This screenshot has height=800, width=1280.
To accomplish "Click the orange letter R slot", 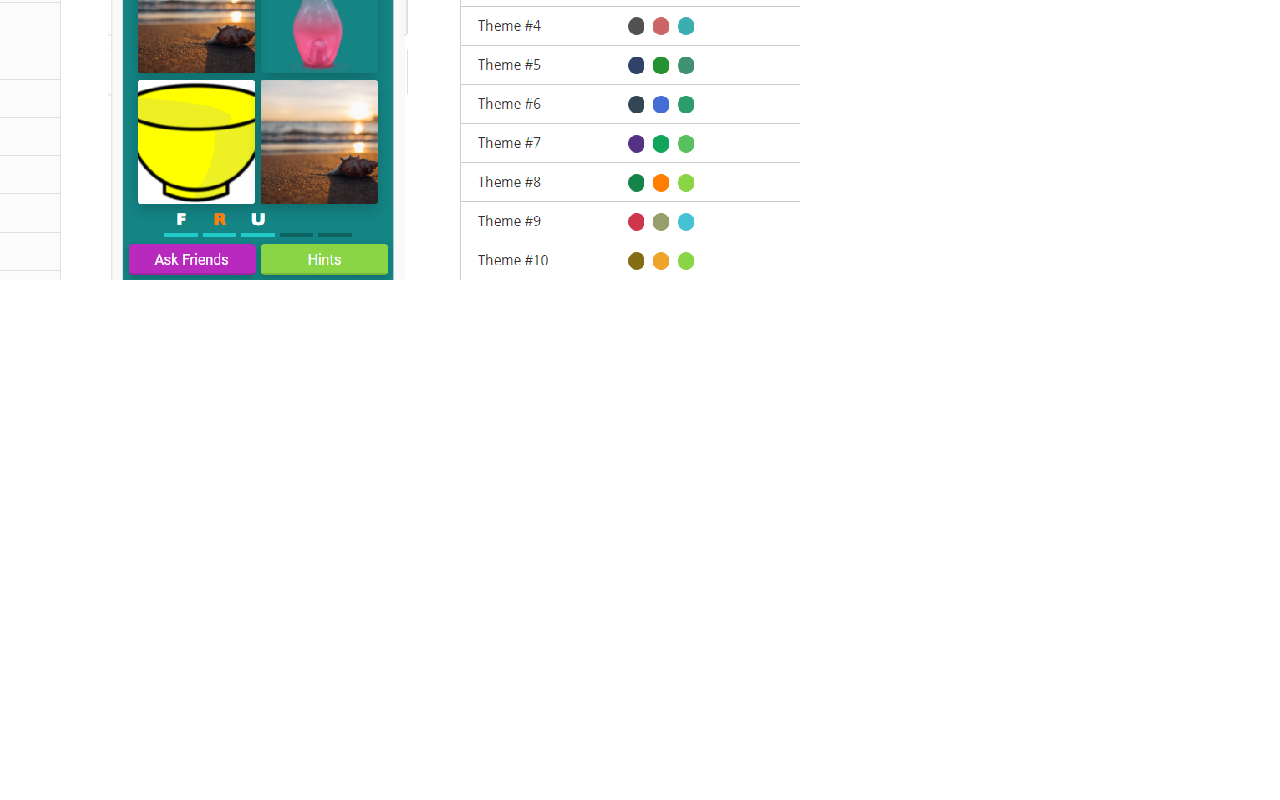I will pyautogui.click(x=220, y=222).
